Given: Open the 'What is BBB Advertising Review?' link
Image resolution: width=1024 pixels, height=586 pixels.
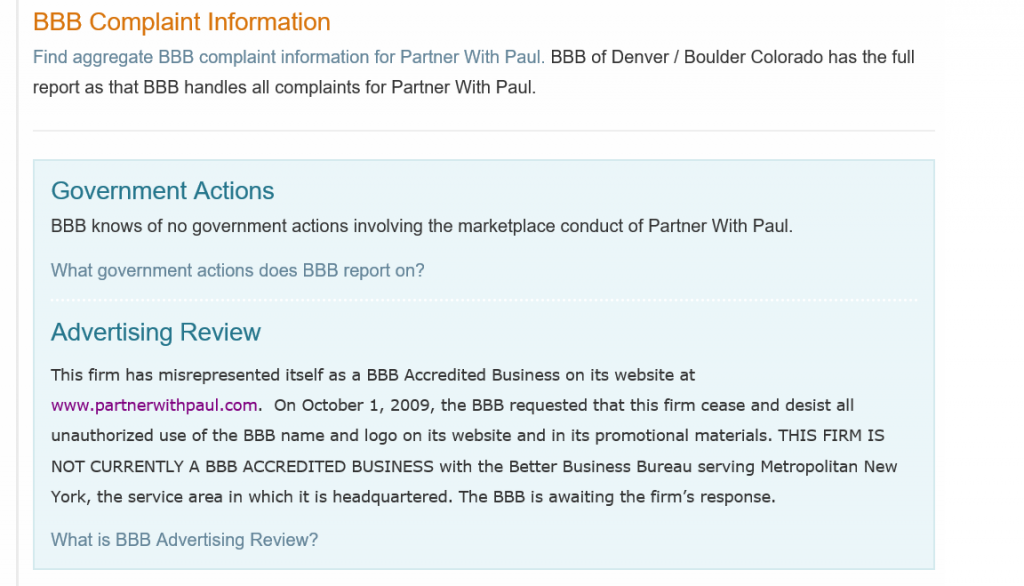Looking at the screenshot, I should (185, 540).
